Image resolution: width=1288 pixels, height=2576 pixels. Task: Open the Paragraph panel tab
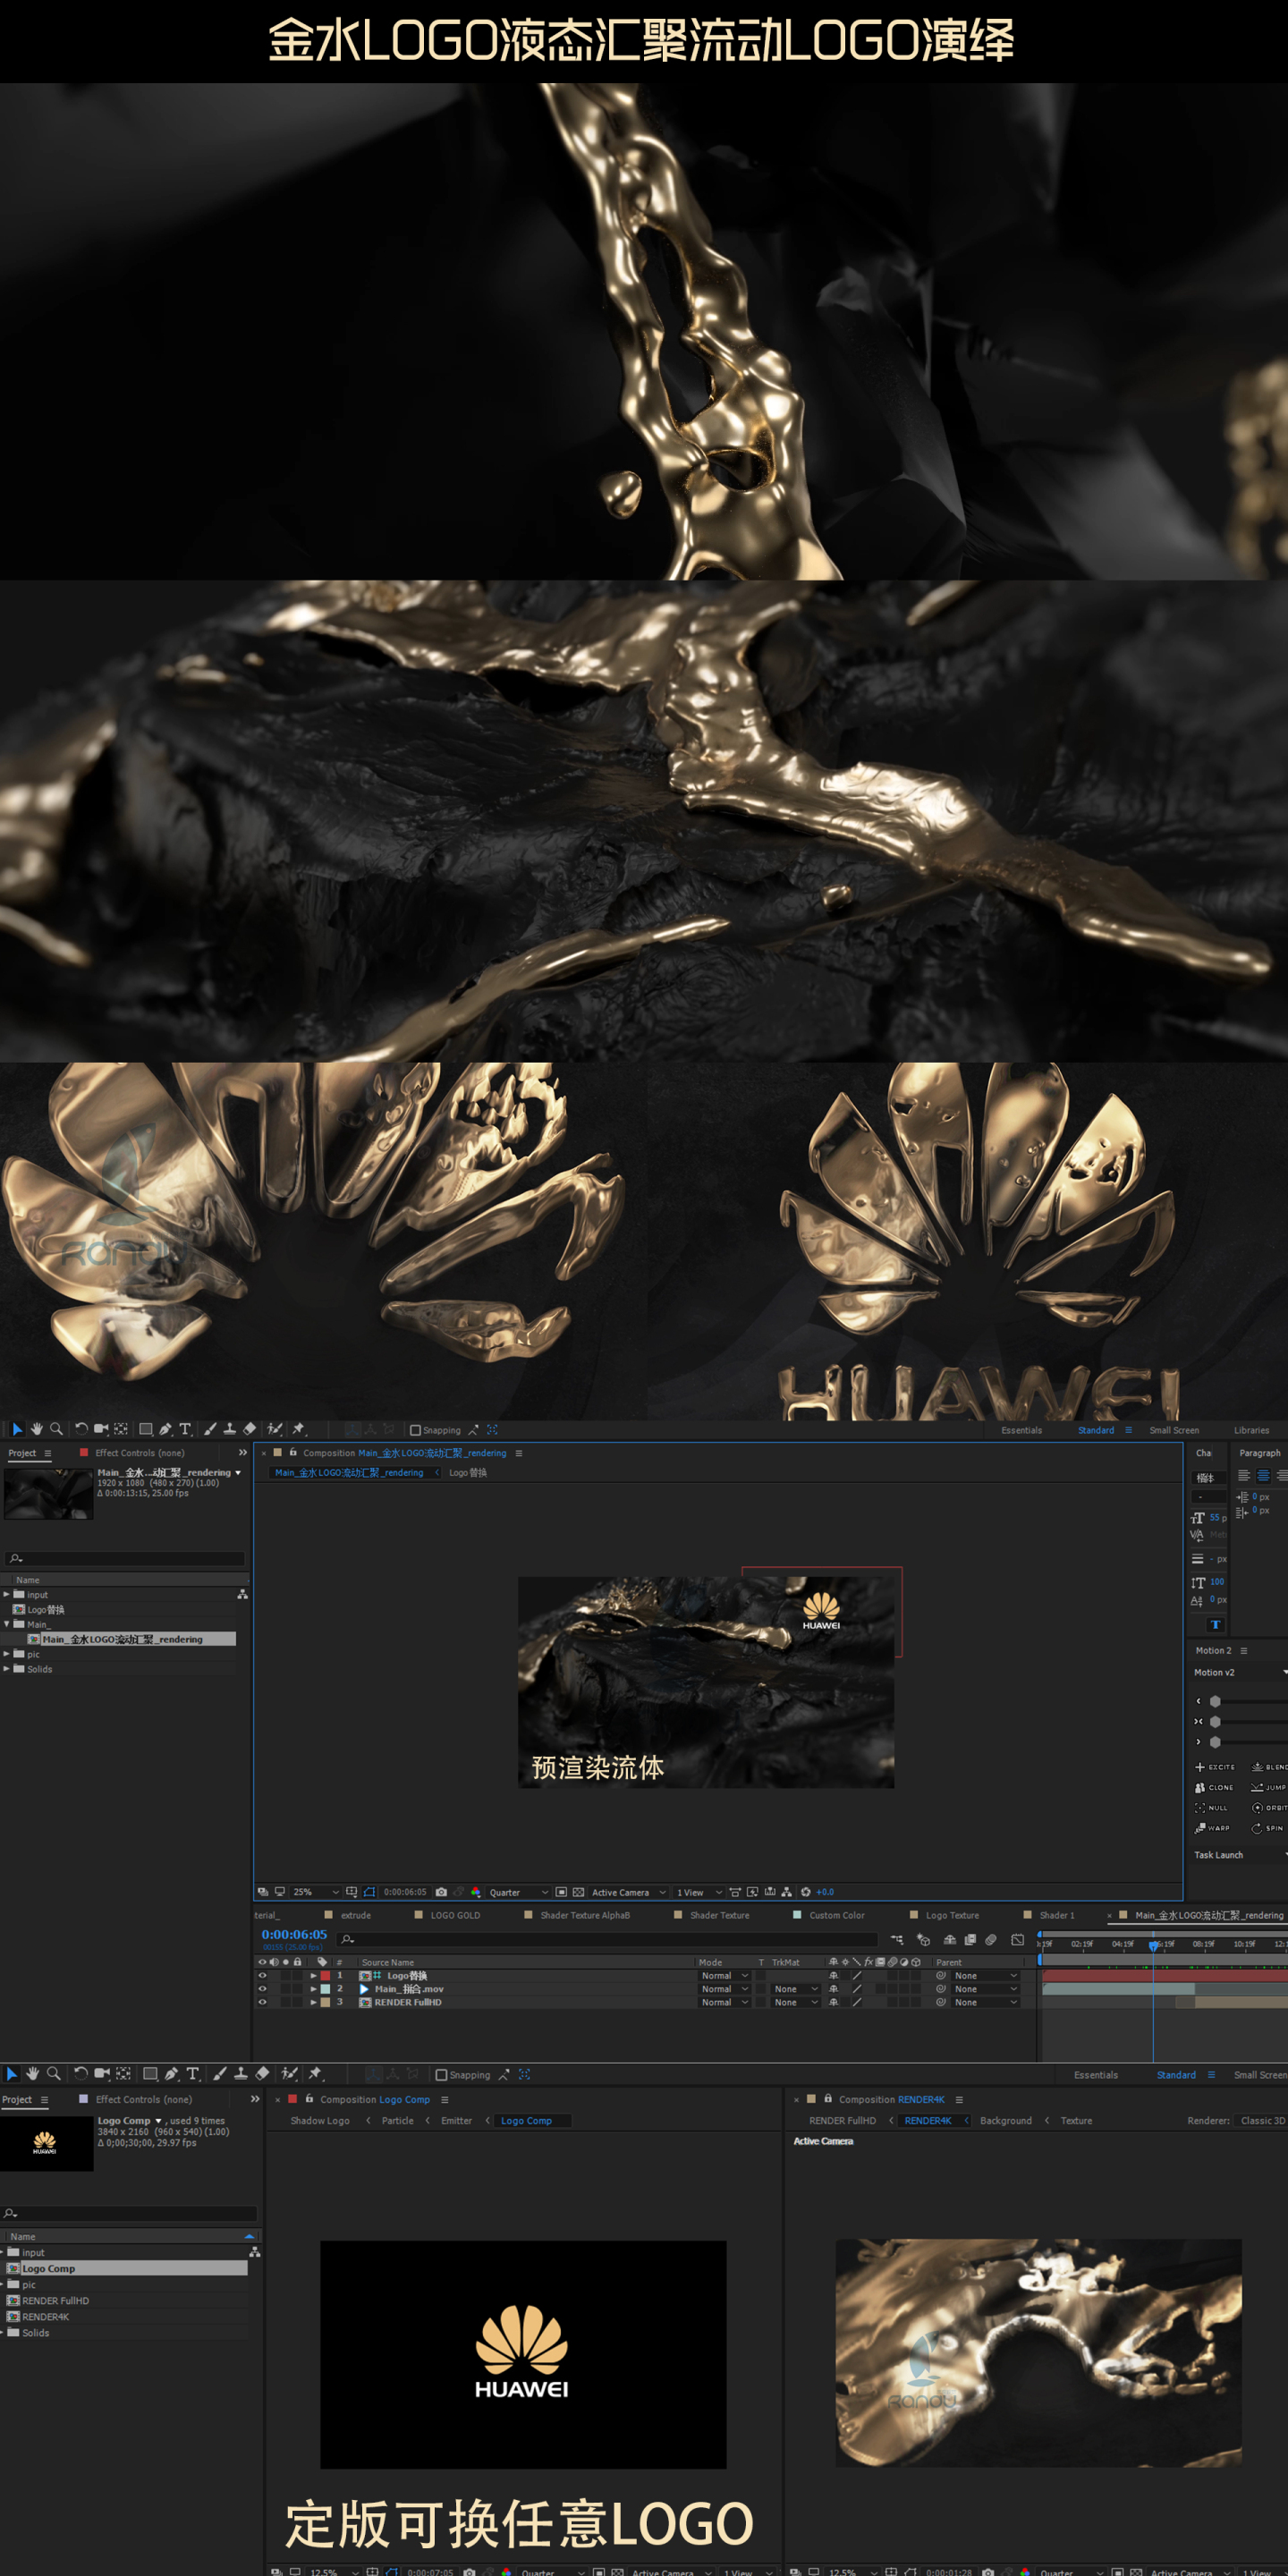pyautogui.click(x=1259, y=1453)
